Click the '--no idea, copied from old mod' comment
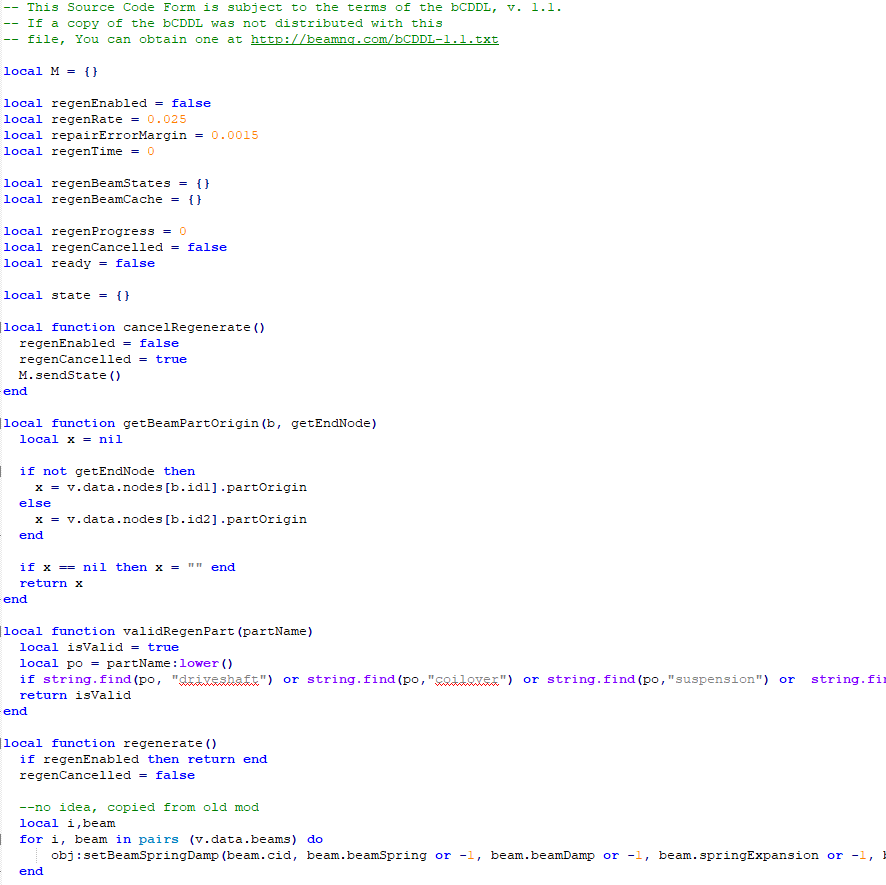 click(x=139, y=808)
